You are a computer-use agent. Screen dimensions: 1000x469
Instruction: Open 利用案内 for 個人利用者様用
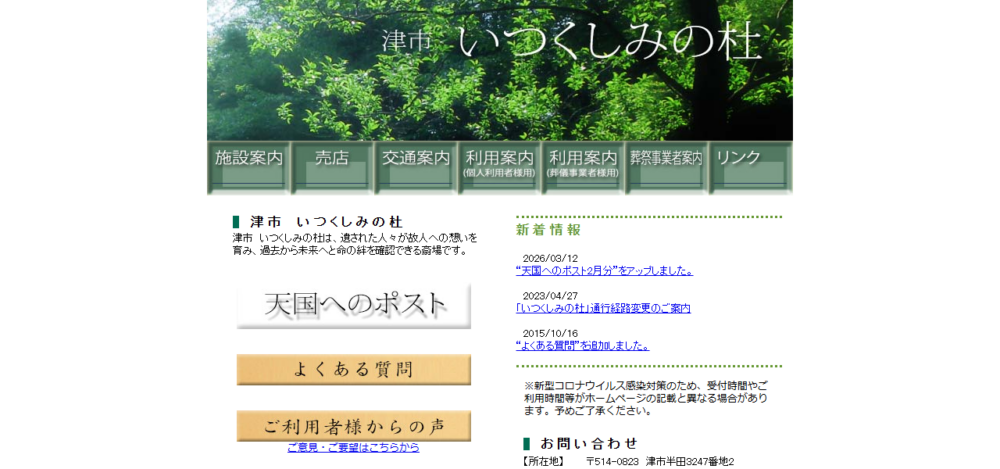tap(499, 167)
